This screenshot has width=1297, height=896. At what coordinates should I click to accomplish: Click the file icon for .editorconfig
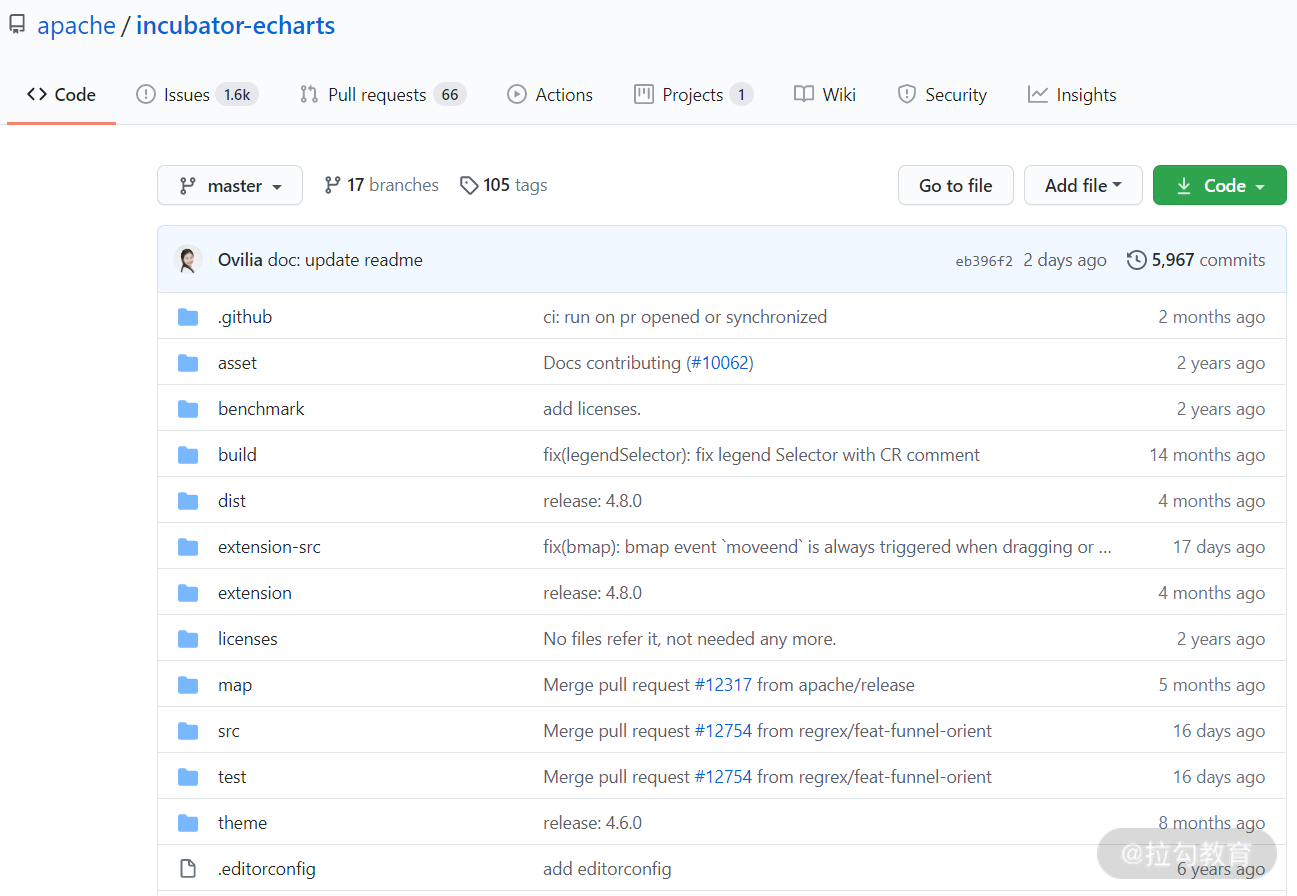[188, 869]
